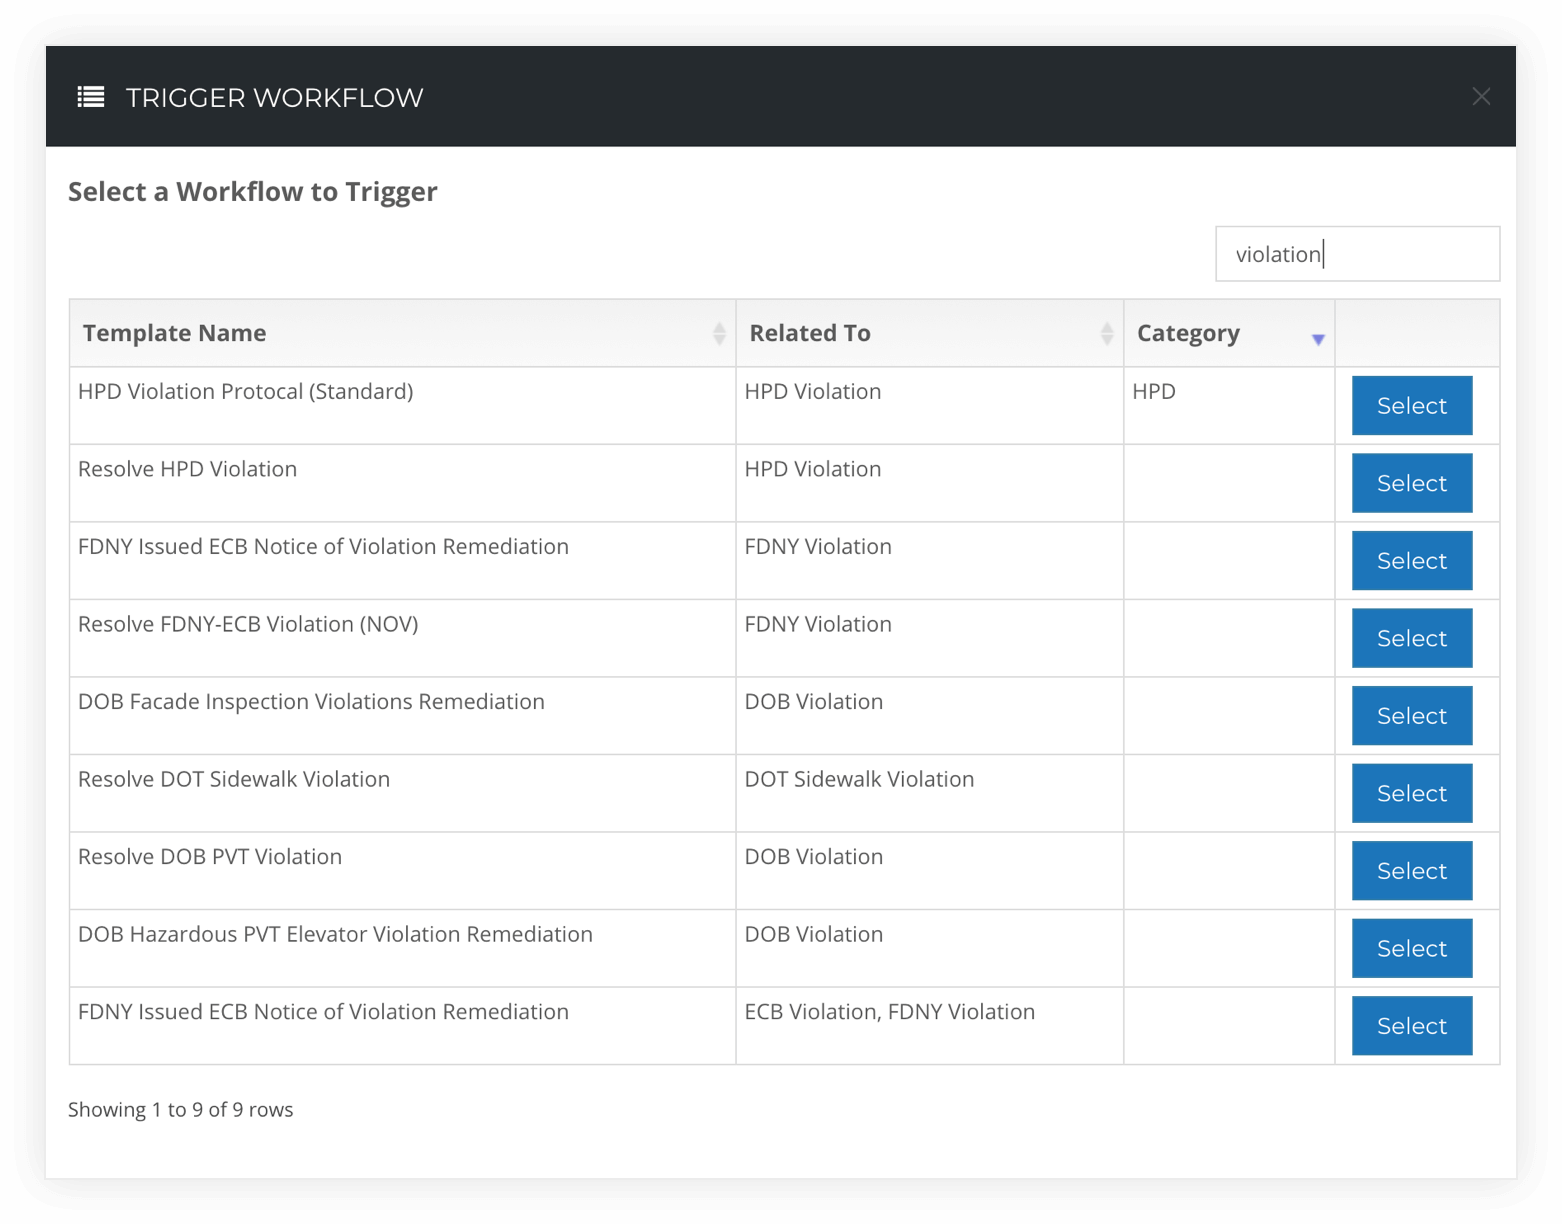
Task: Click 'Showing 1 to 9 of 9 rows' text
Action: pos(180,1110)
